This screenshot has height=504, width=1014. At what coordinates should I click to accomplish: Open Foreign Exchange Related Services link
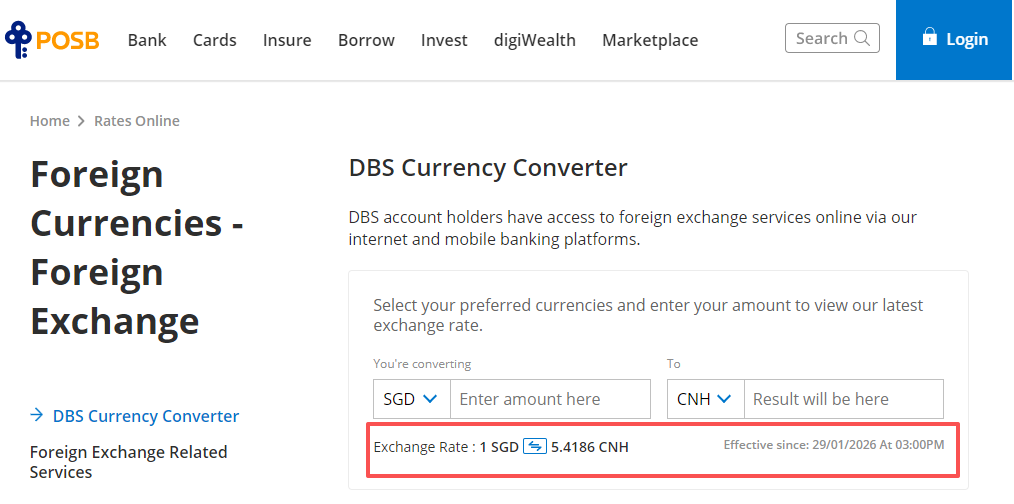pyautogui.click(x=129, y=462)
